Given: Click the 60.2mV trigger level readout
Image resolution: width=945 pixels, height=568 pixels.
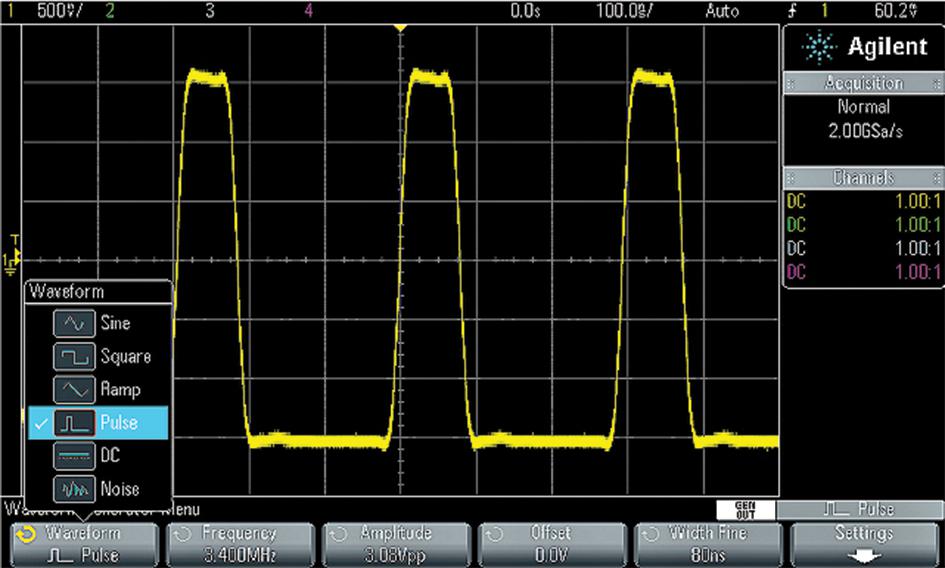Looking at the screenshot, I should 896,11.
